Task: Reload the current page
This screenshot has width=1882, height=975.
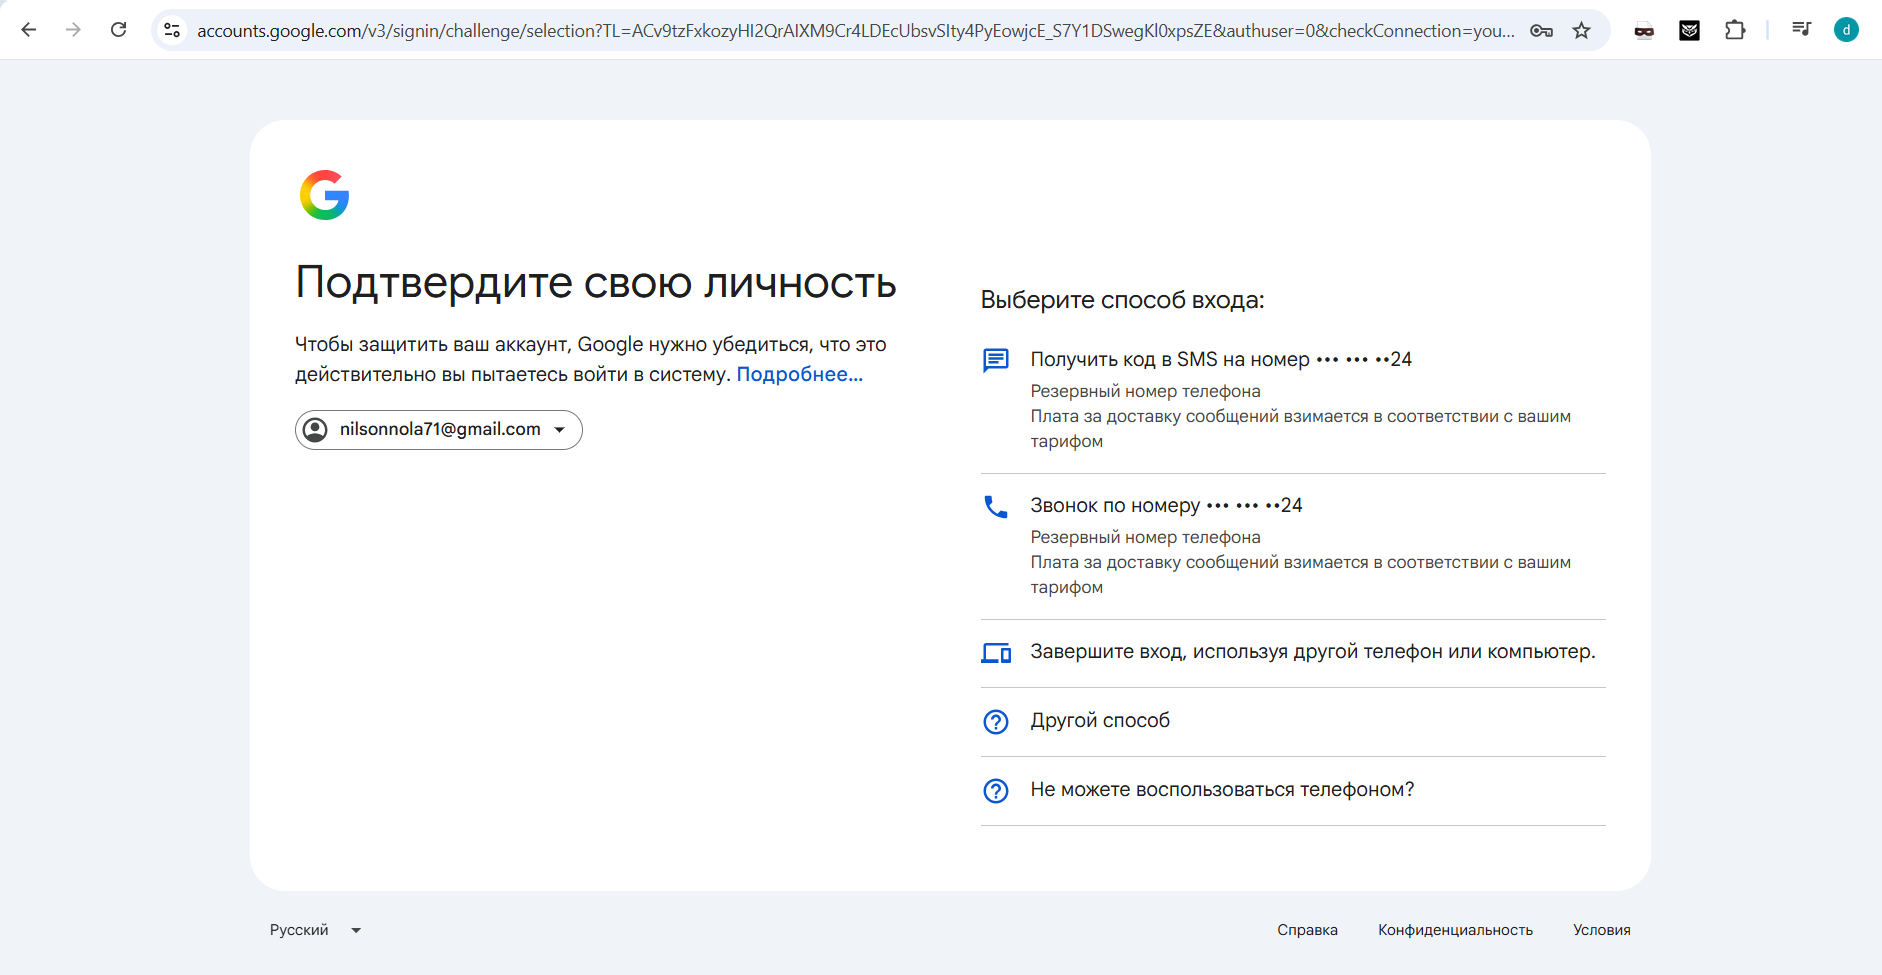Action: coord(118,30)
